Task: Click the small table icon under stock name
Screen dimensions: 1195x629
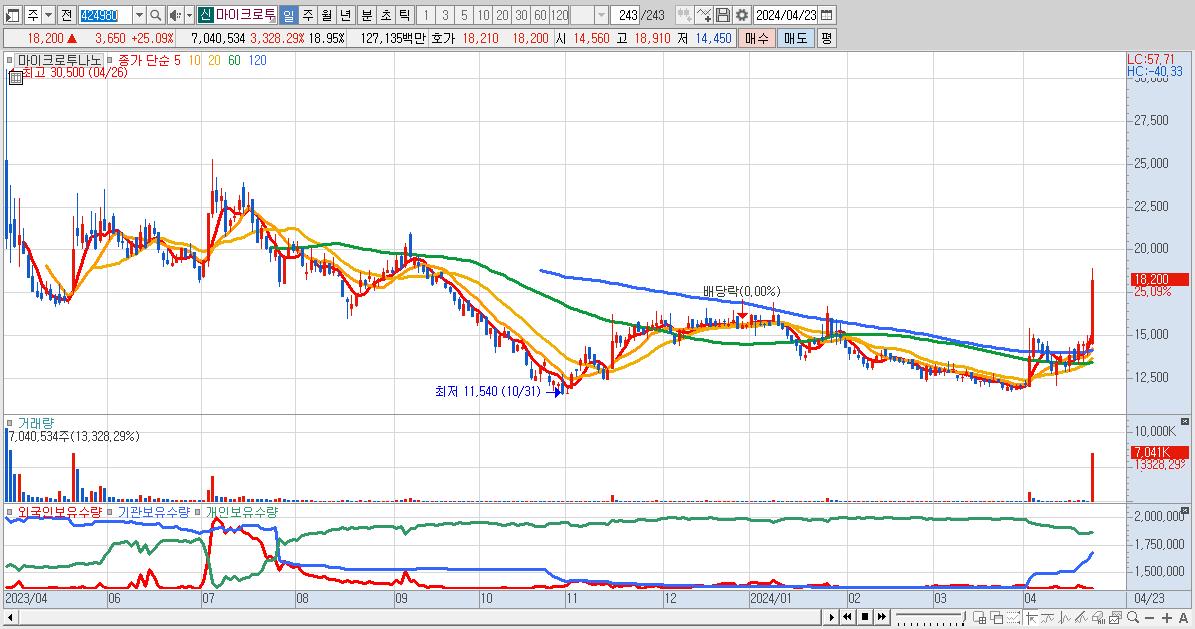Action: coord(15,78)
